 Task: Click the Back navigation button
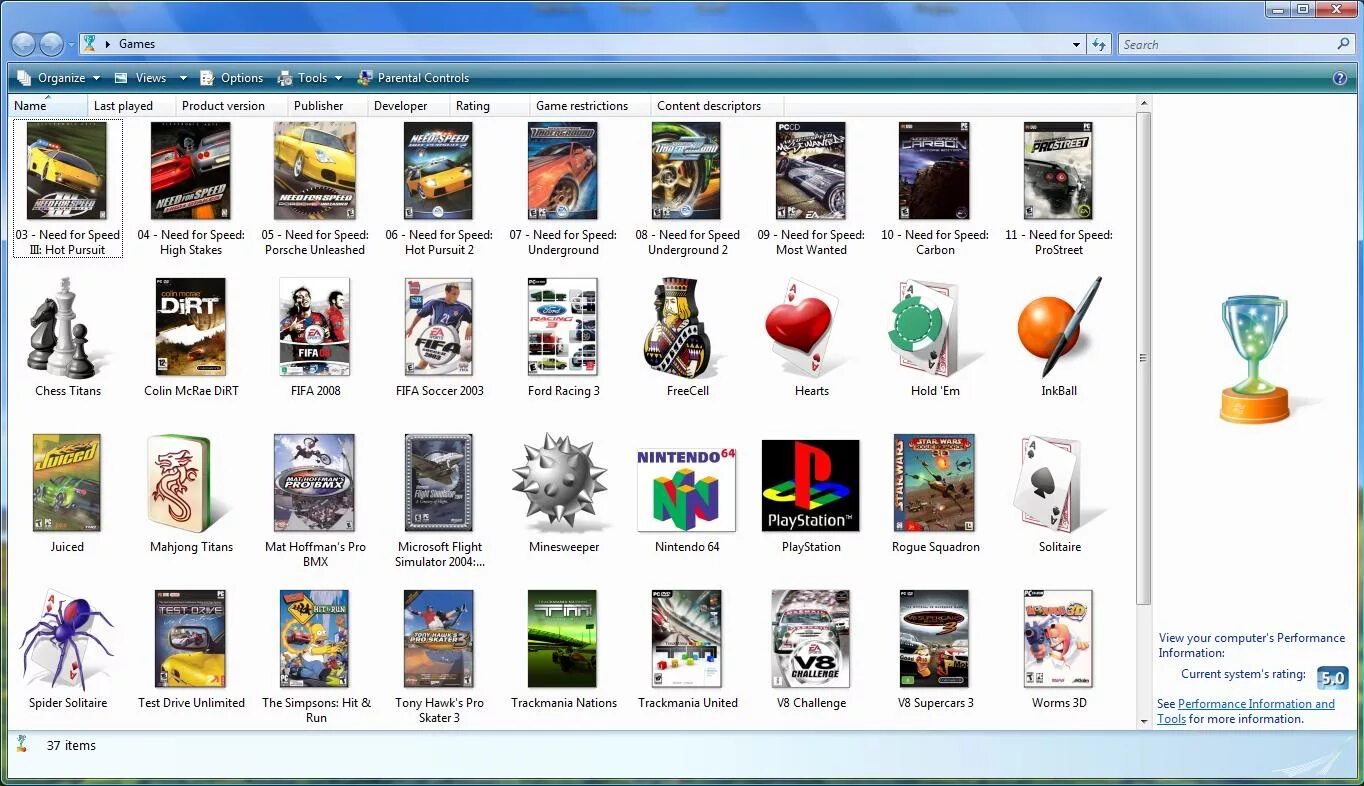tap(23, 44)
